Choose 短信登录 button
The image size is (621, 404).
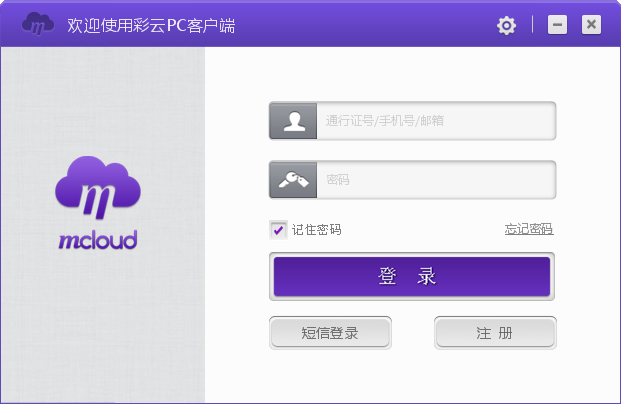tap(330, 333)
